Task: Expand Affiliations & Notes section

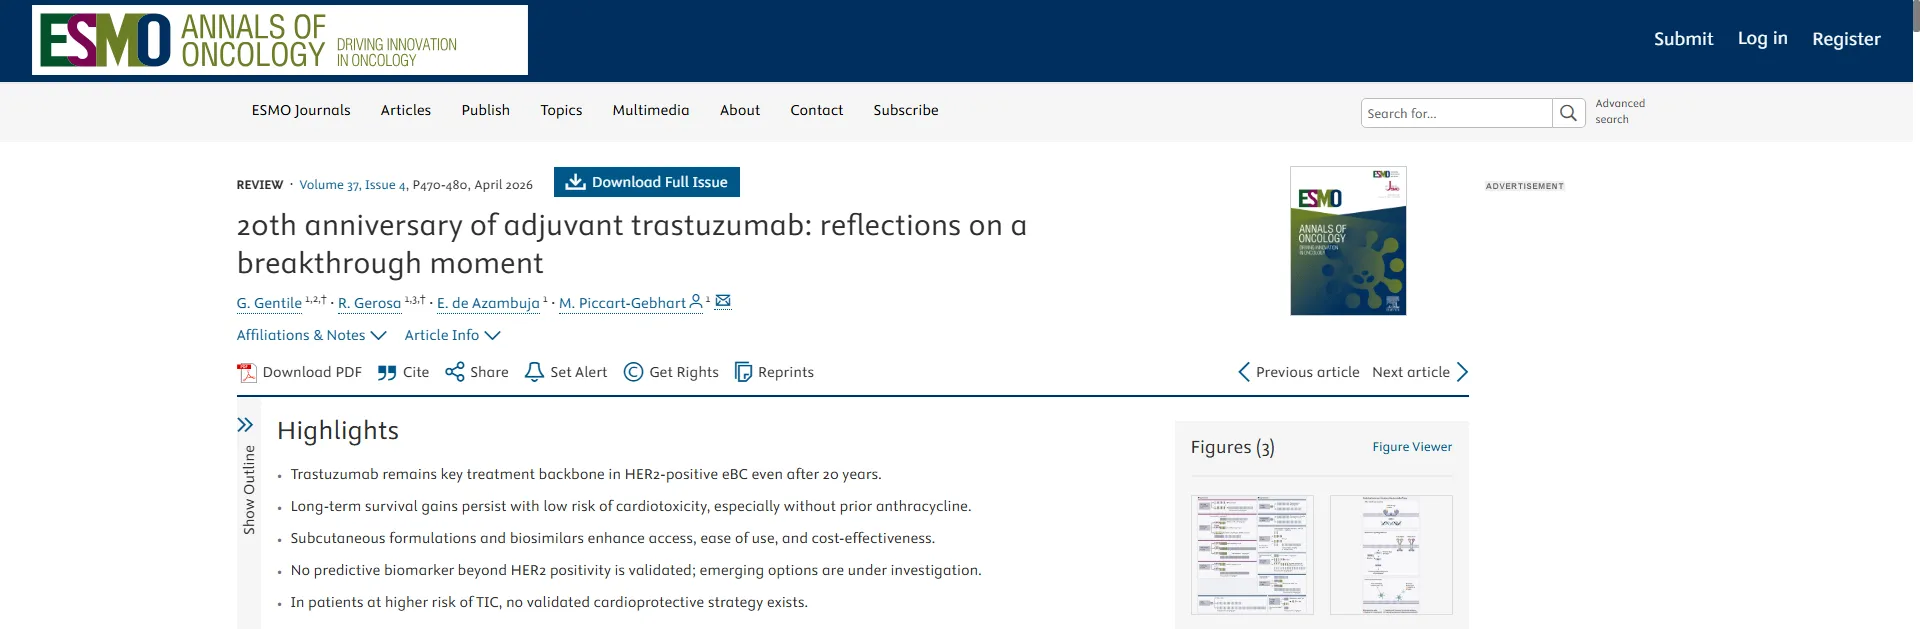Action: tap(311, 335)
